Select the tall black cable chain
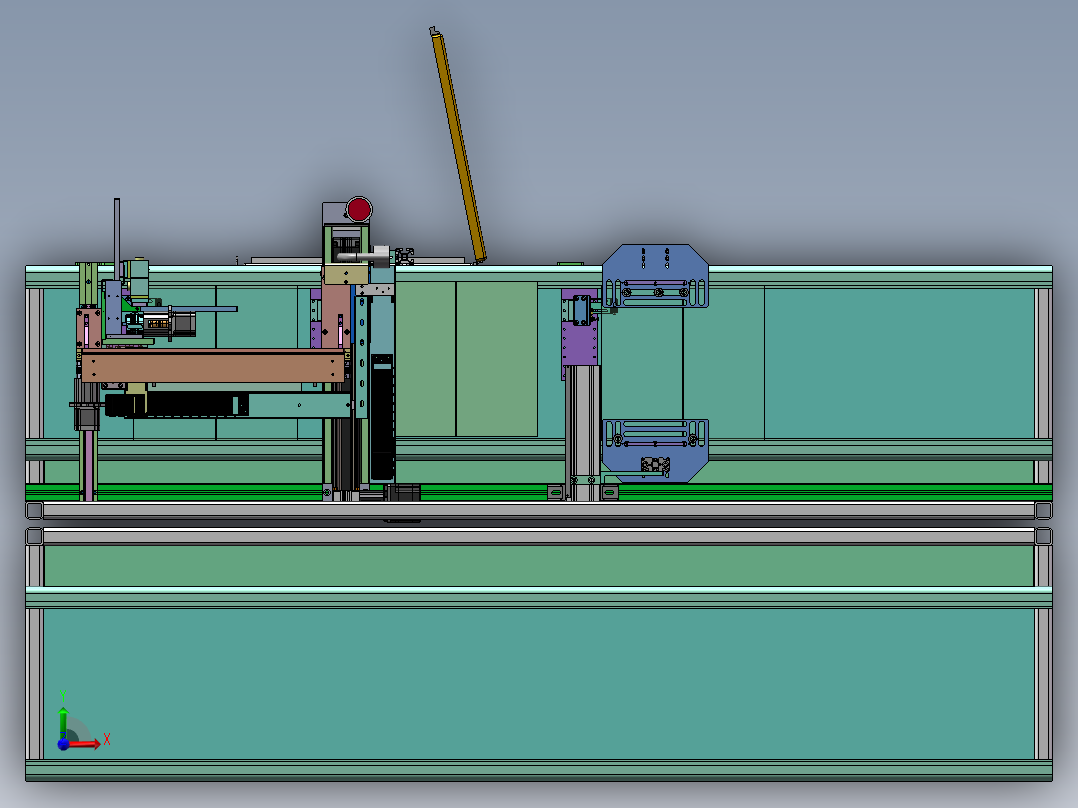 pyautogui.click(x=382, y=417)
